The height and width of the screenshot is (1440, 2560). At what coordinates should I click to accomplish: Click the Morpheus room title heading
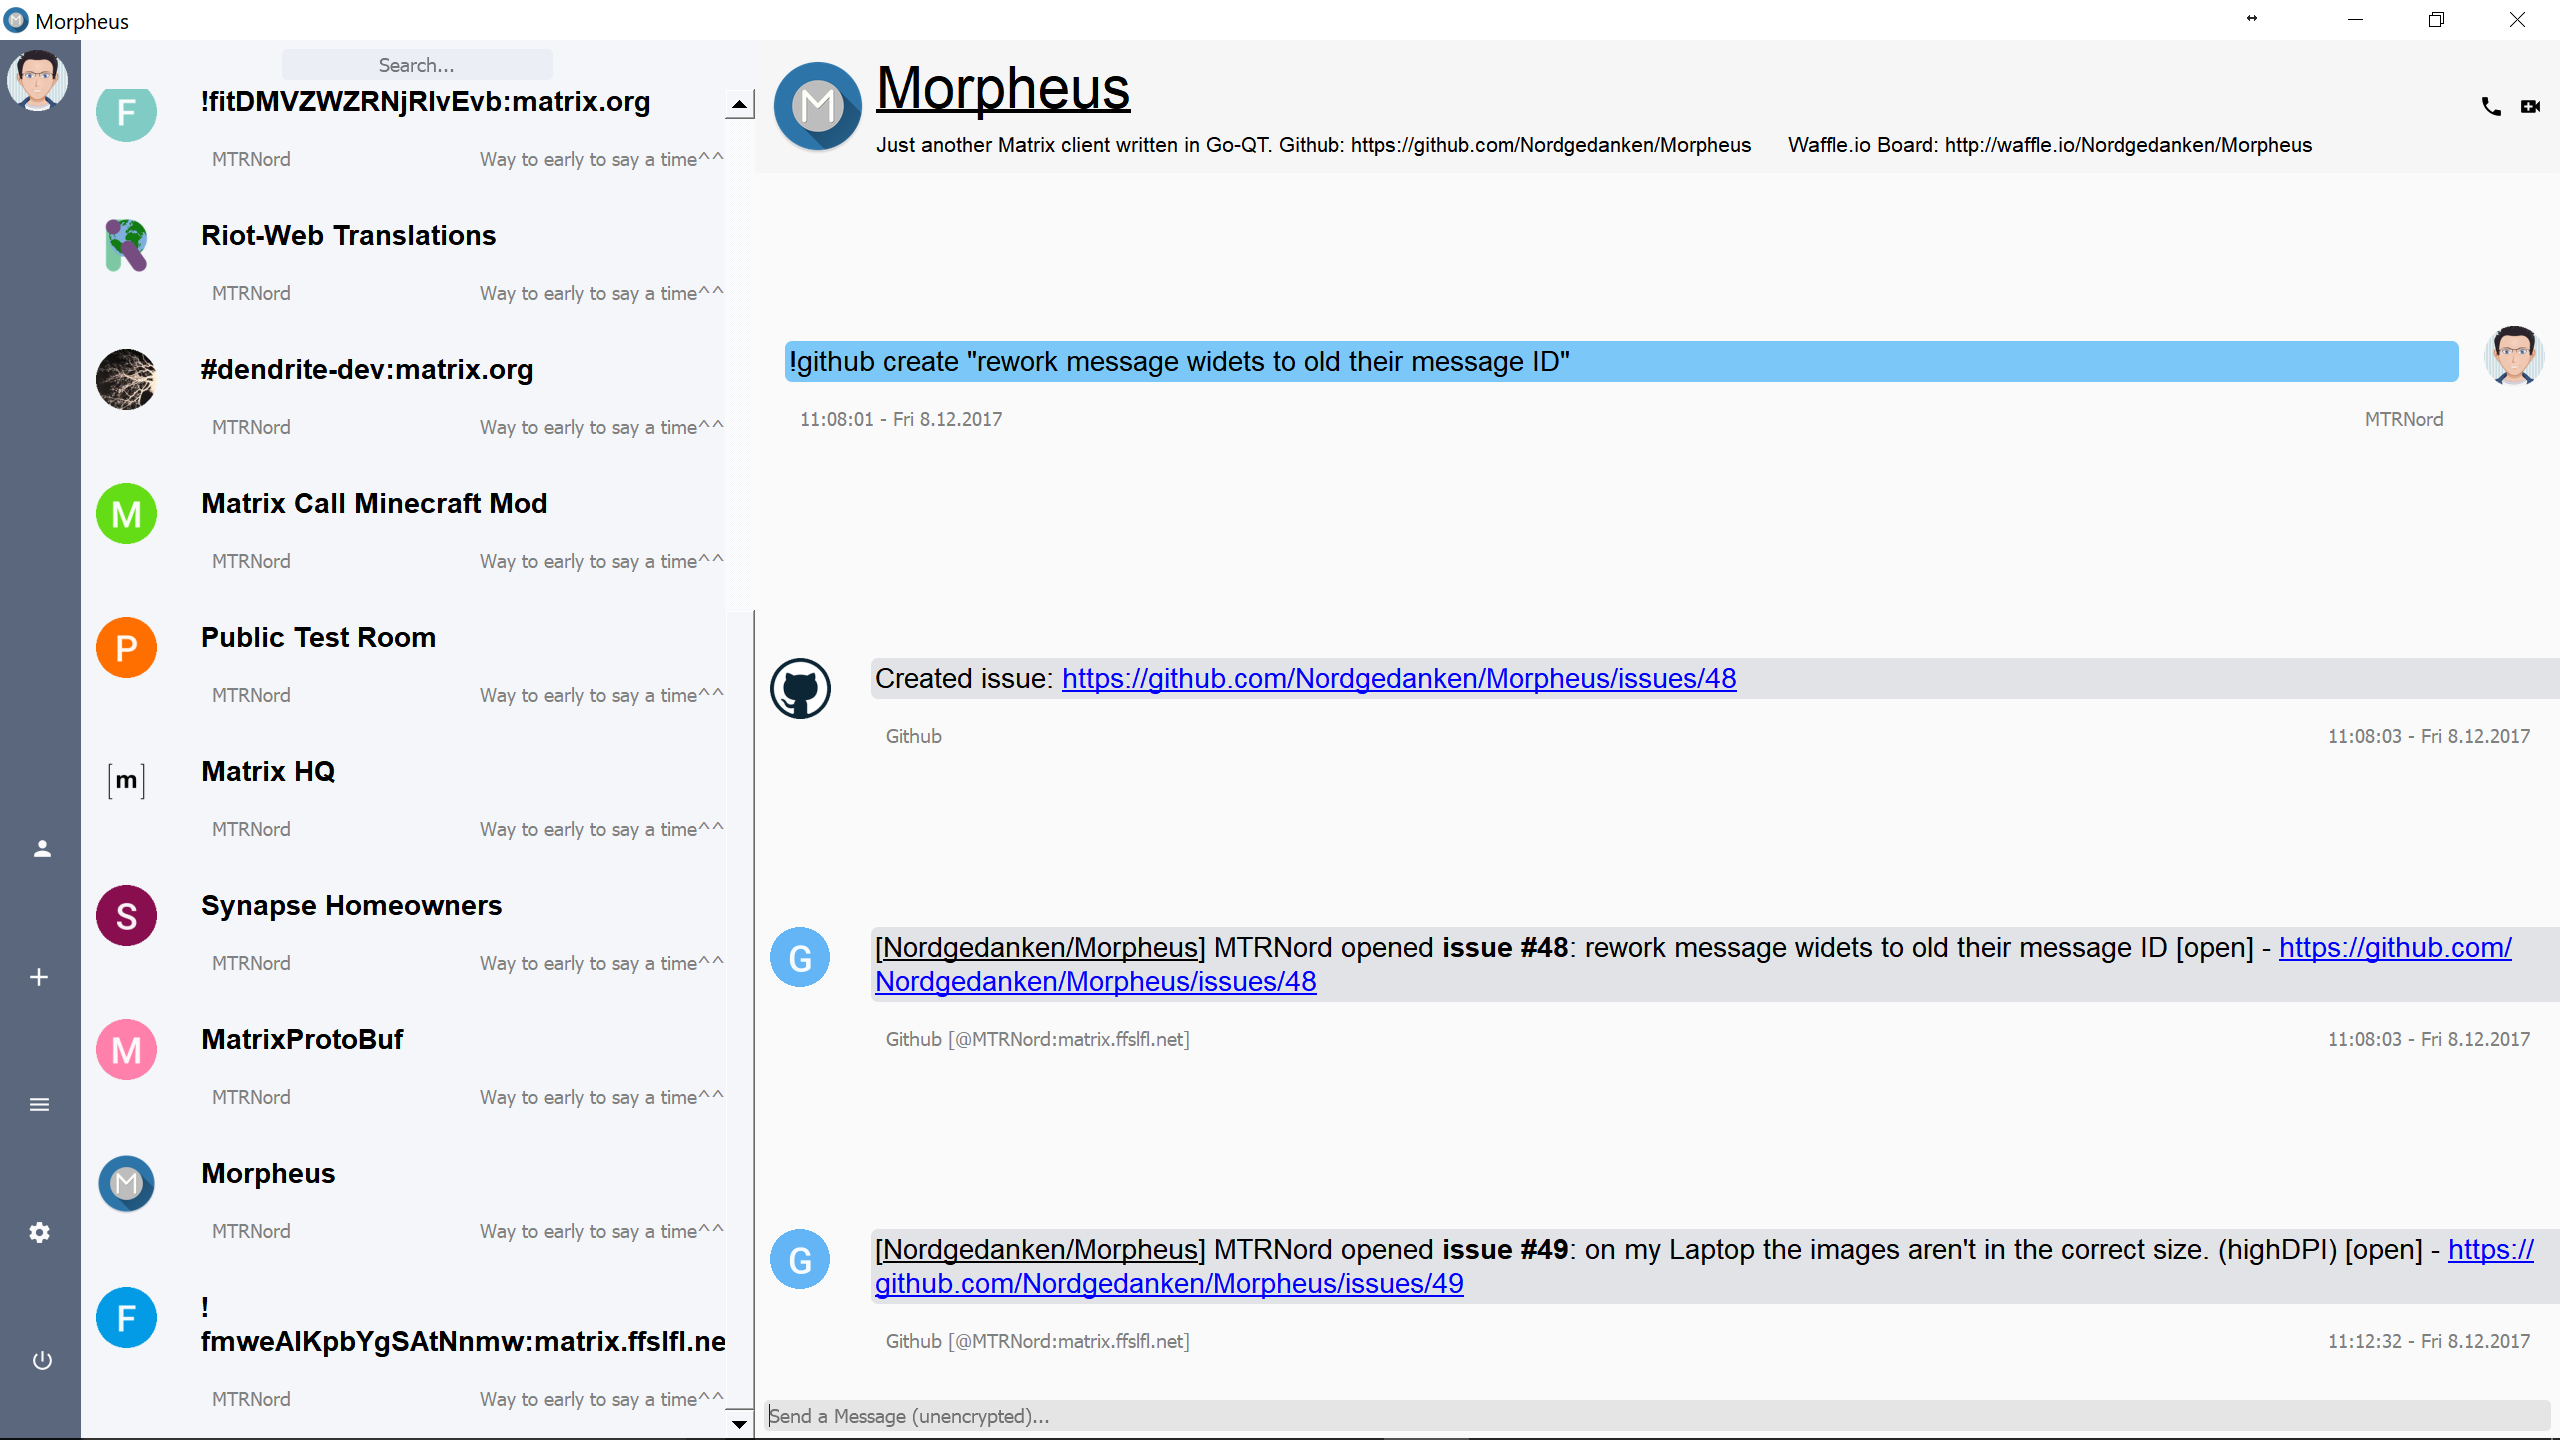pos(1003,88)
